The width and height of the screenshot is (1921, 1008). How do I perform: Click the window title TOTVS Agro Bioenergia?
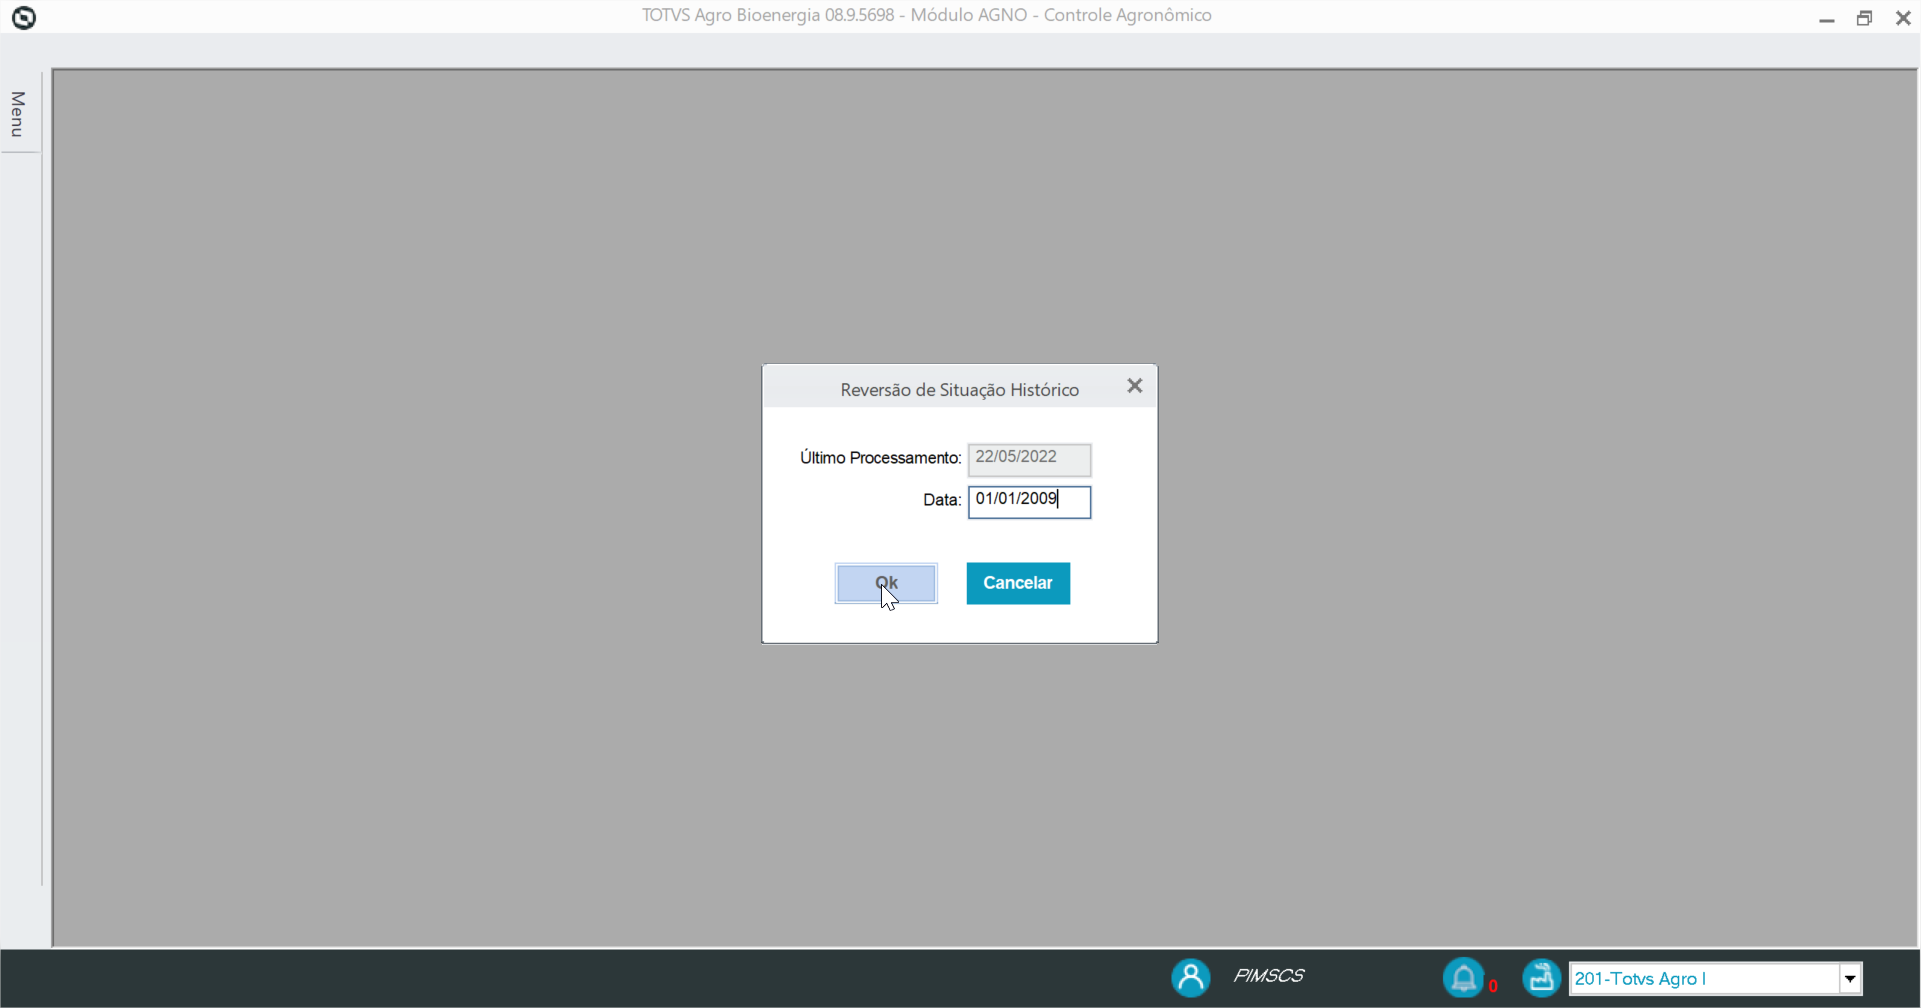(x=927, y=15)
